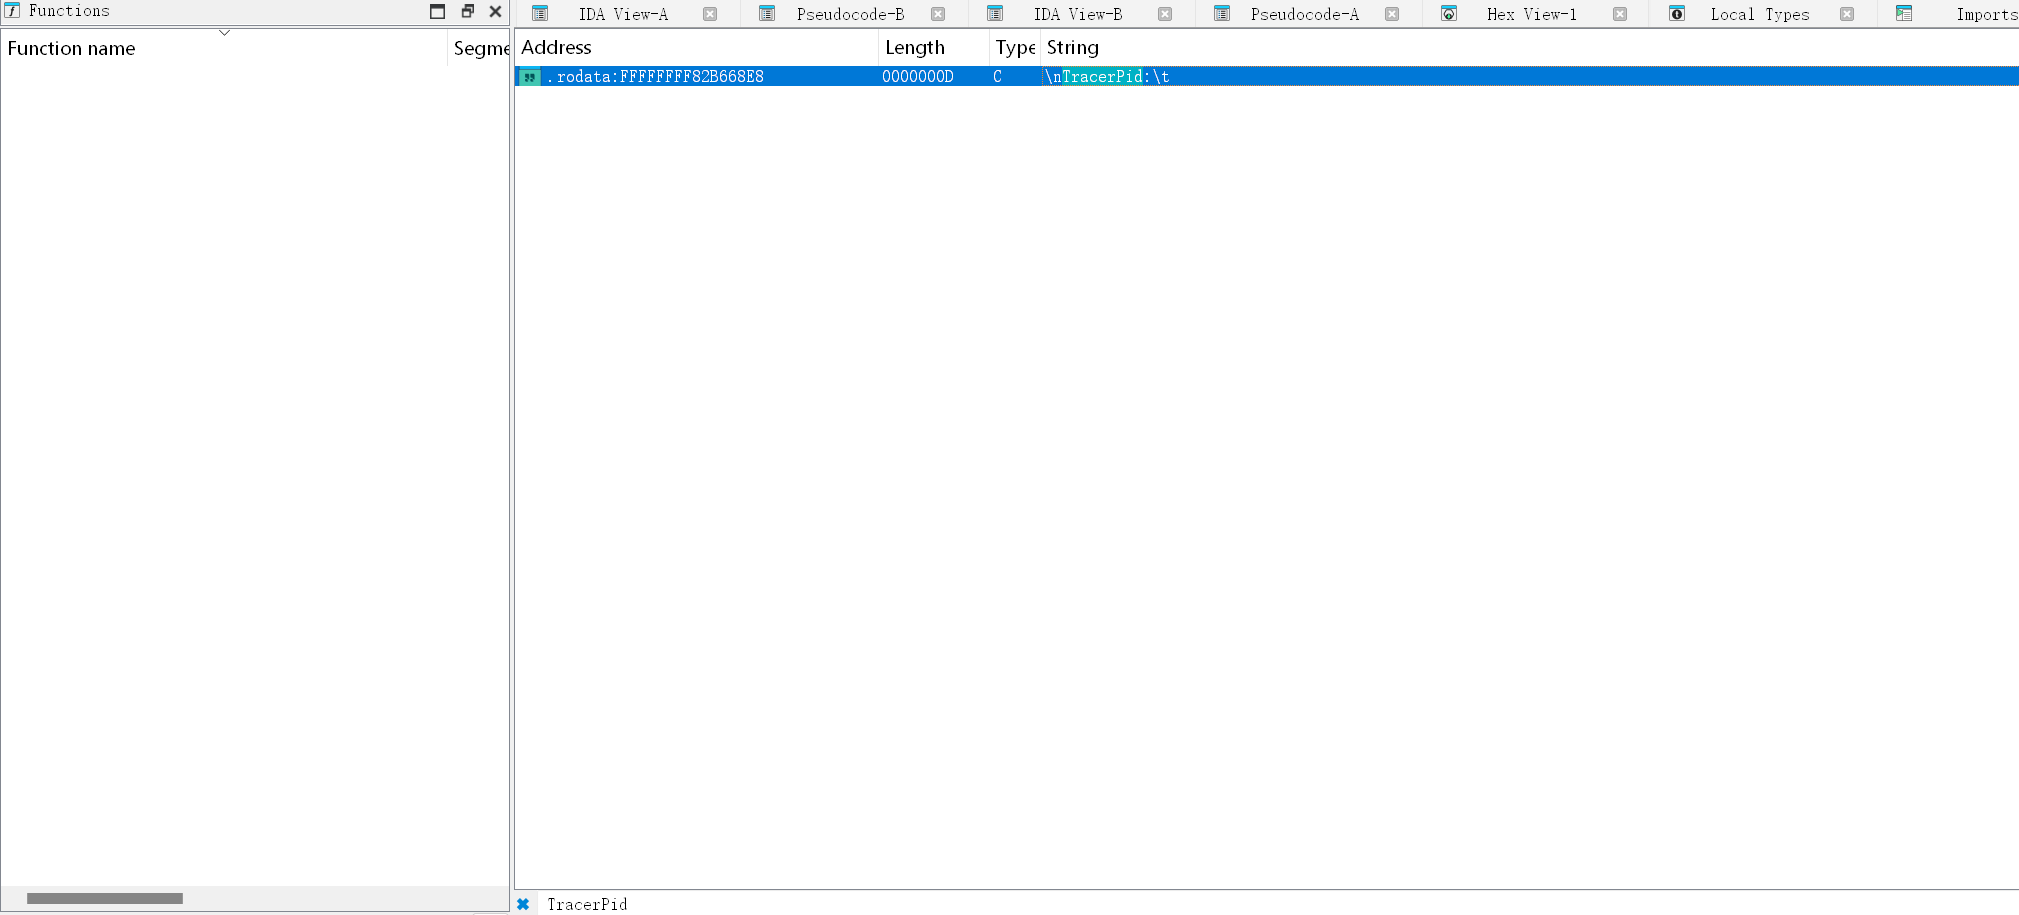Sort by the Function name column
Viewport: 2019px width, 915px height.
(72, 48)
